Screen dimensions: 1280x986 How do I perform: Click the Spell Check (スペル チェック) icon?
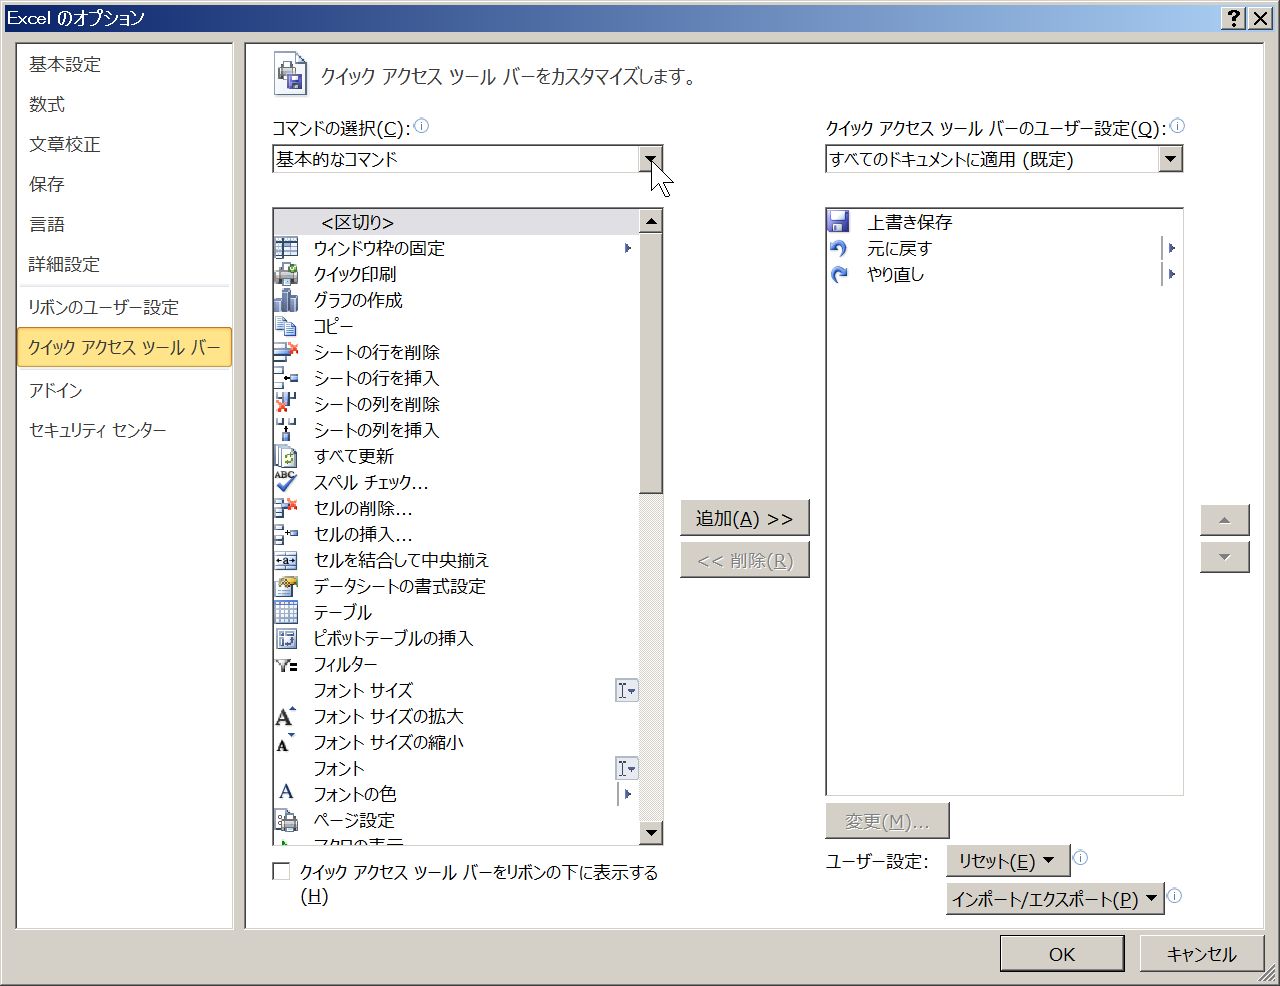(x=286, y=482)
